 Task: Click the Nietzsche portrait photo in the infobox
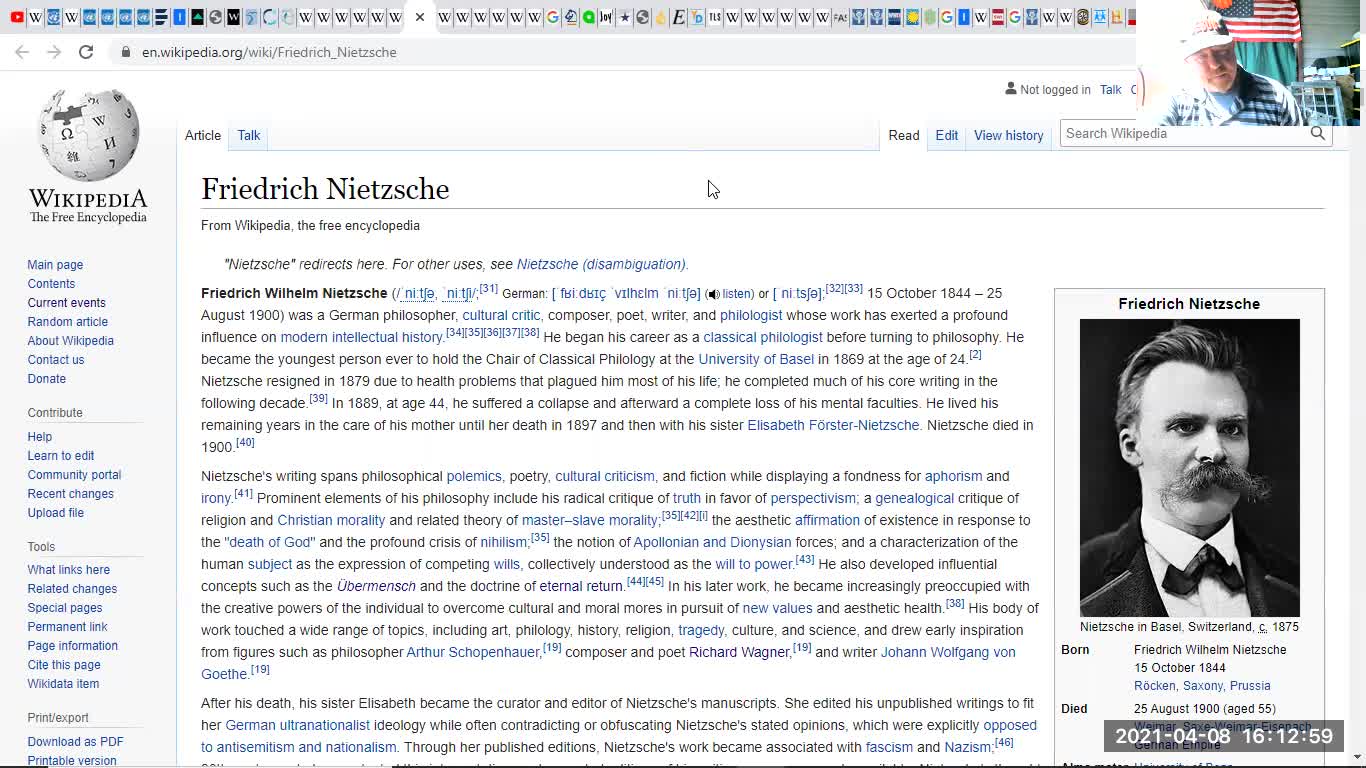1190,468
